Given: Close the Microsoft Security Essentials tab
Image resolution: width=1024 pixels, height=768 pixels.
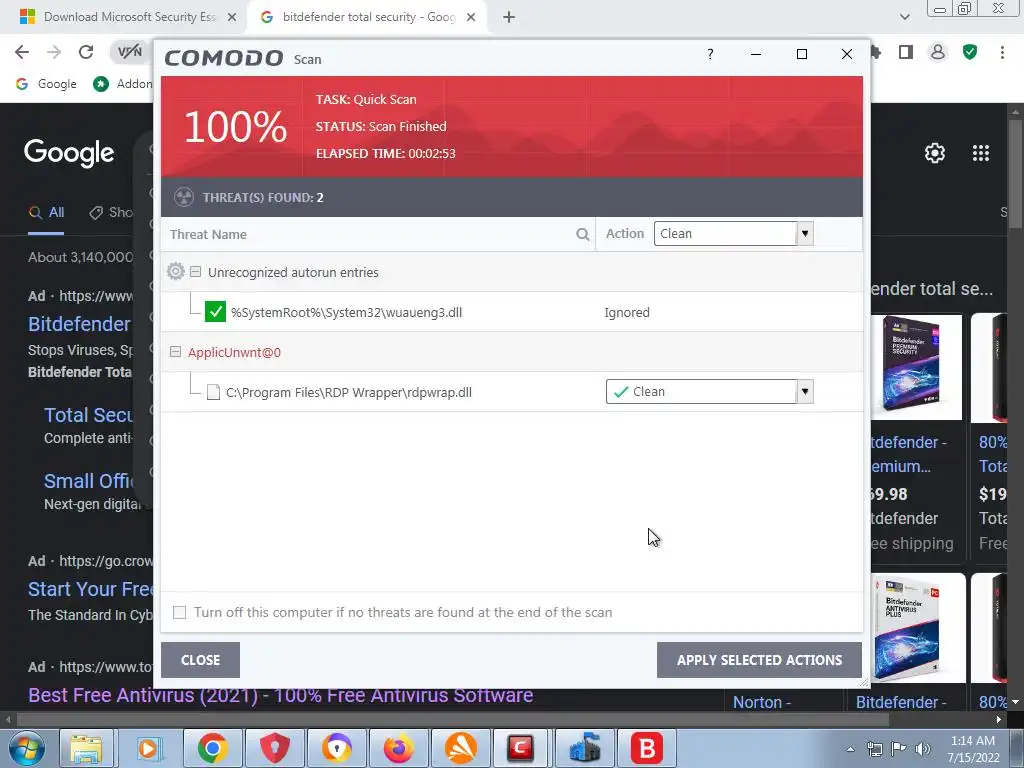Looking at the screenshot, I should point(231,18).
